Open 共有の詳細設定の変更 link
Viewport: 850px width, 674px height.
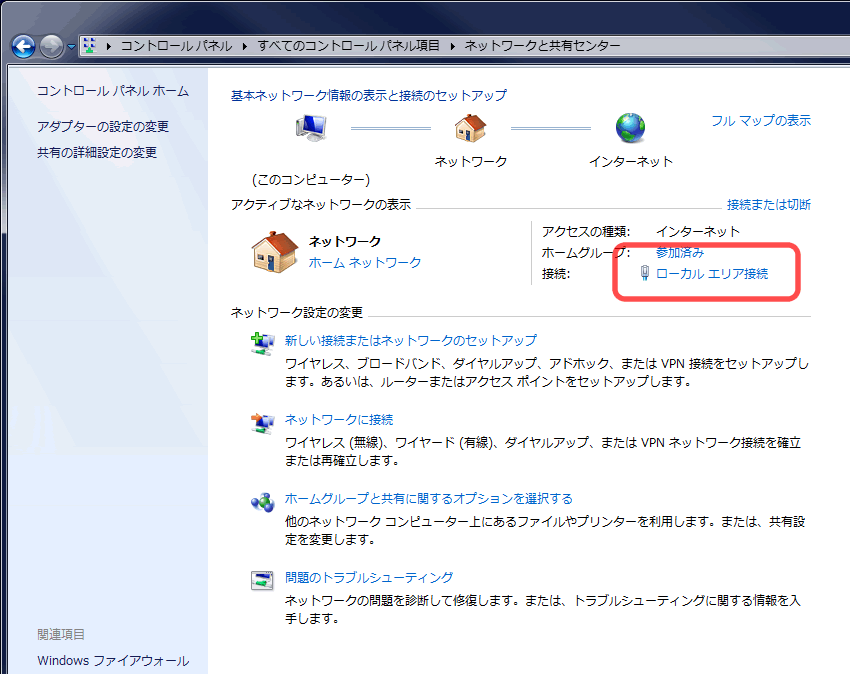[97, 152]
